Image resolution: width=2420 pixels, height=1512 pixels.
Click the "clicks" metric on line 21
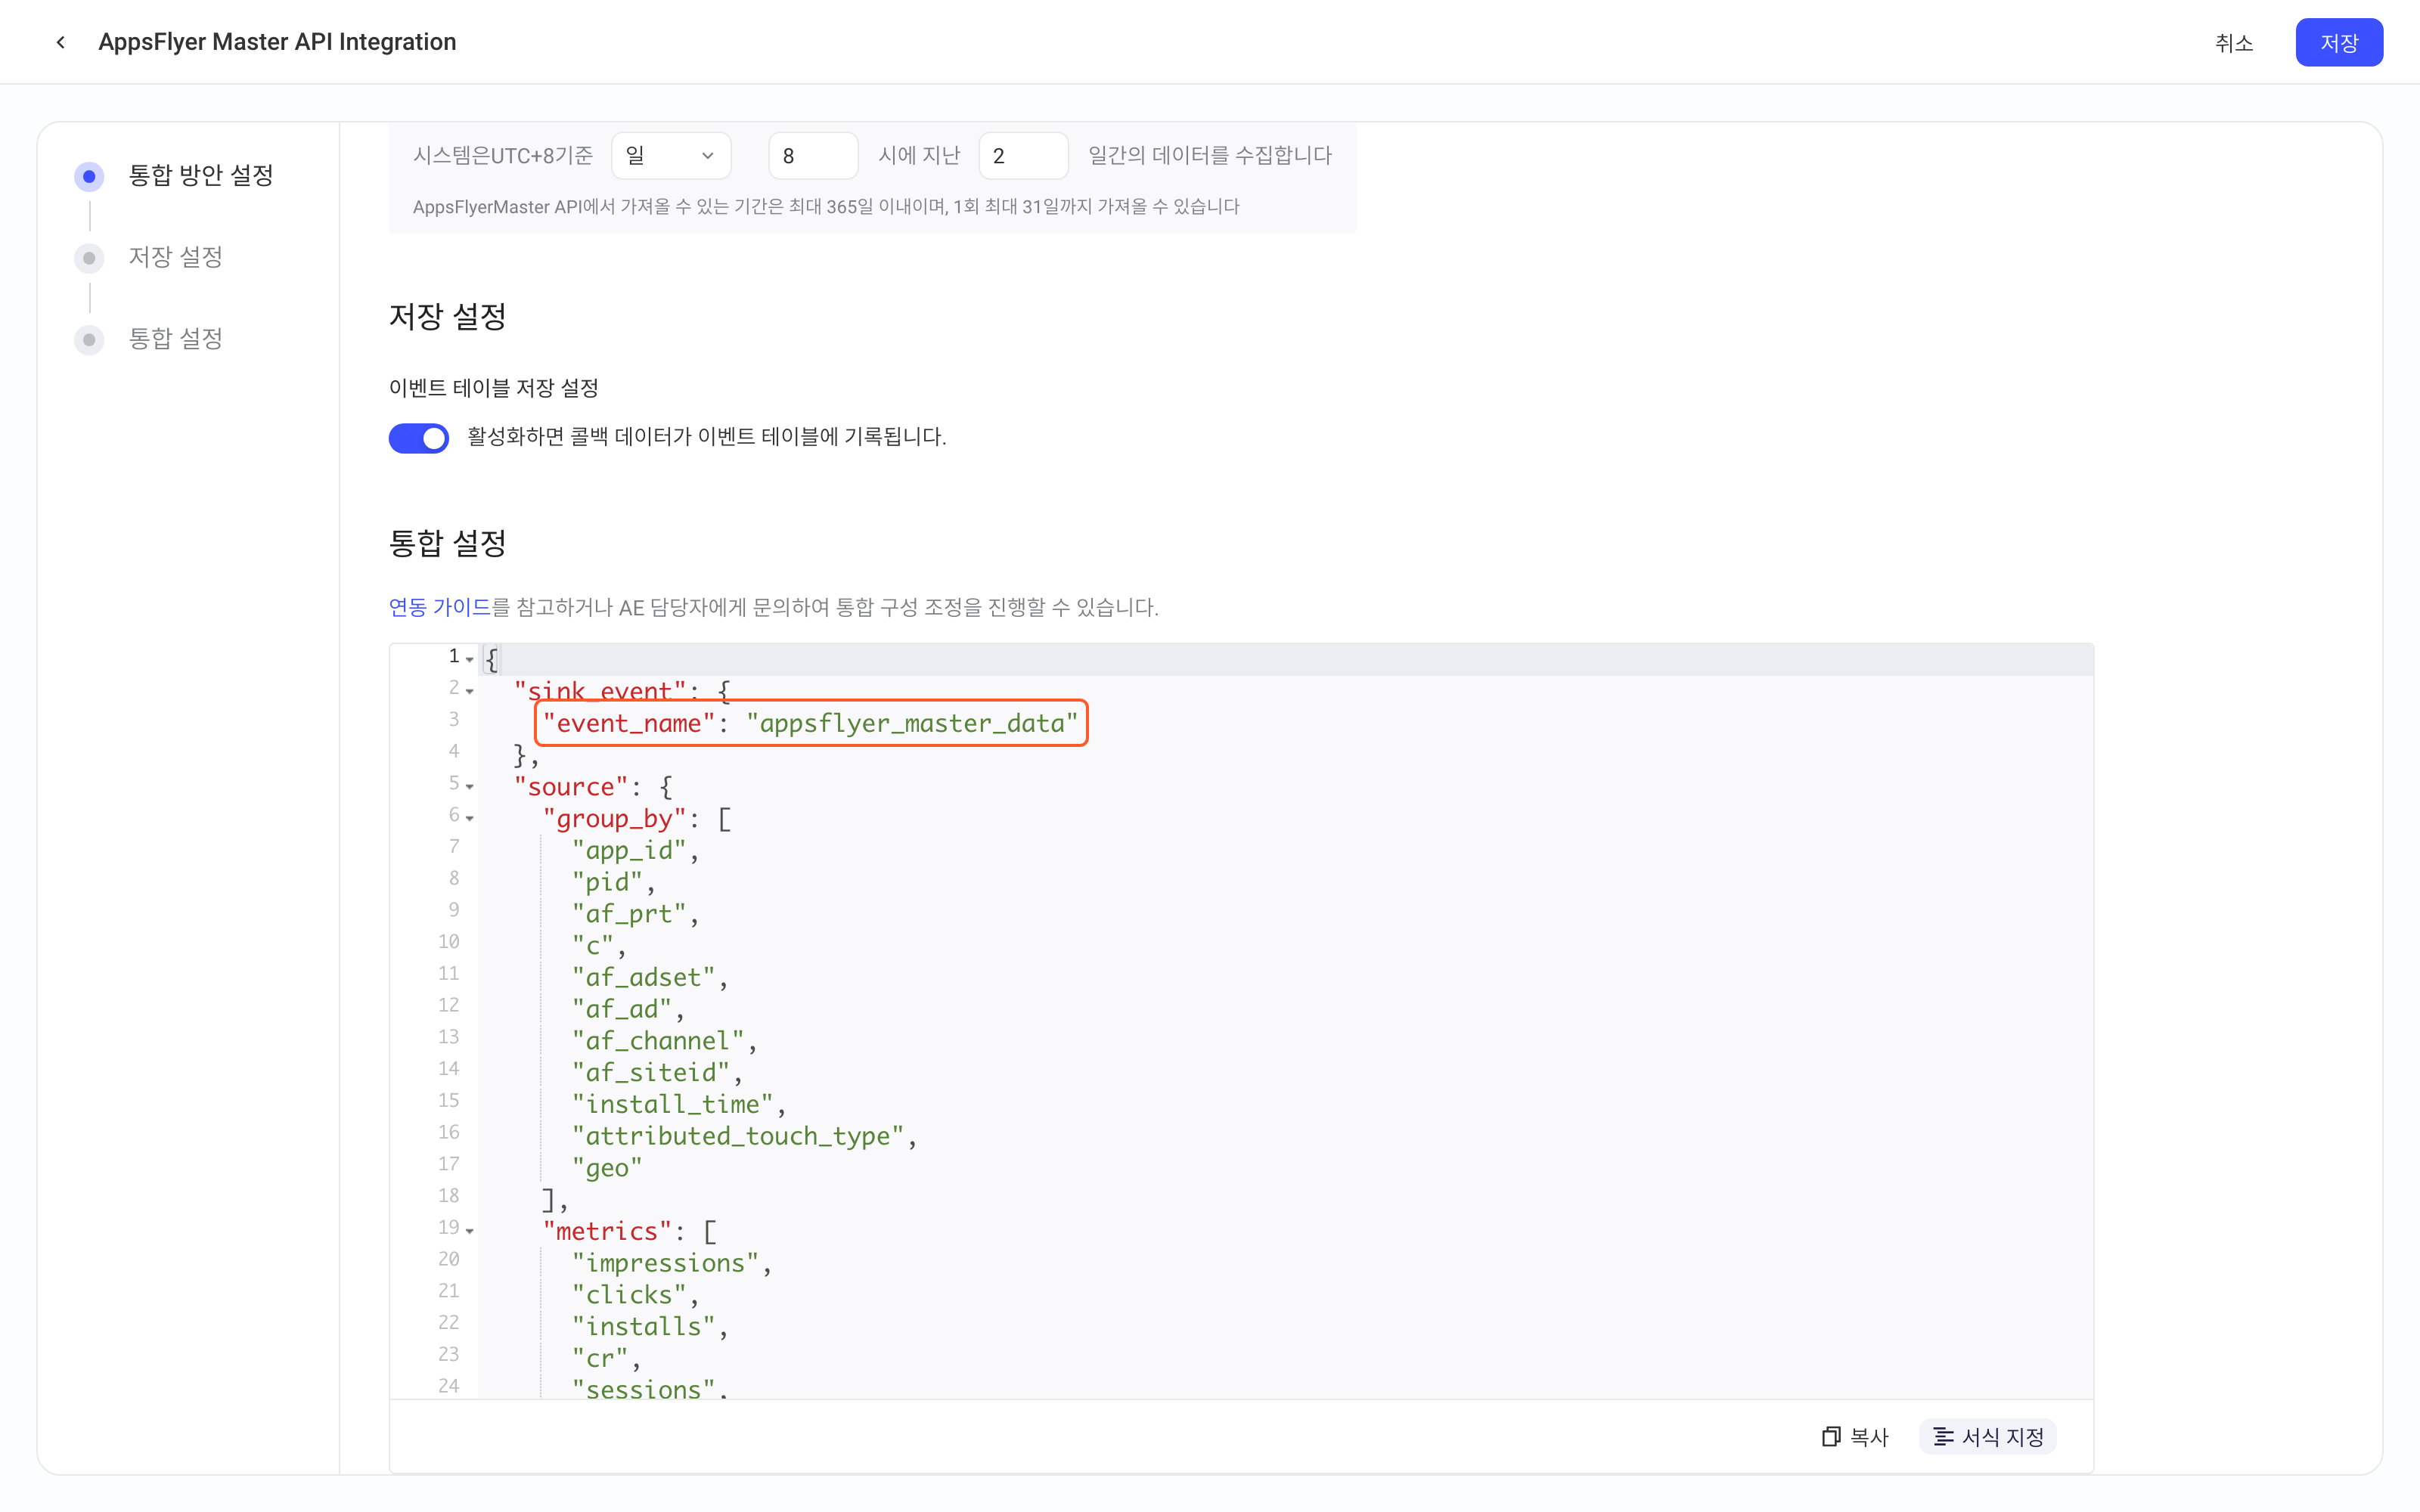click(629, 1295)
